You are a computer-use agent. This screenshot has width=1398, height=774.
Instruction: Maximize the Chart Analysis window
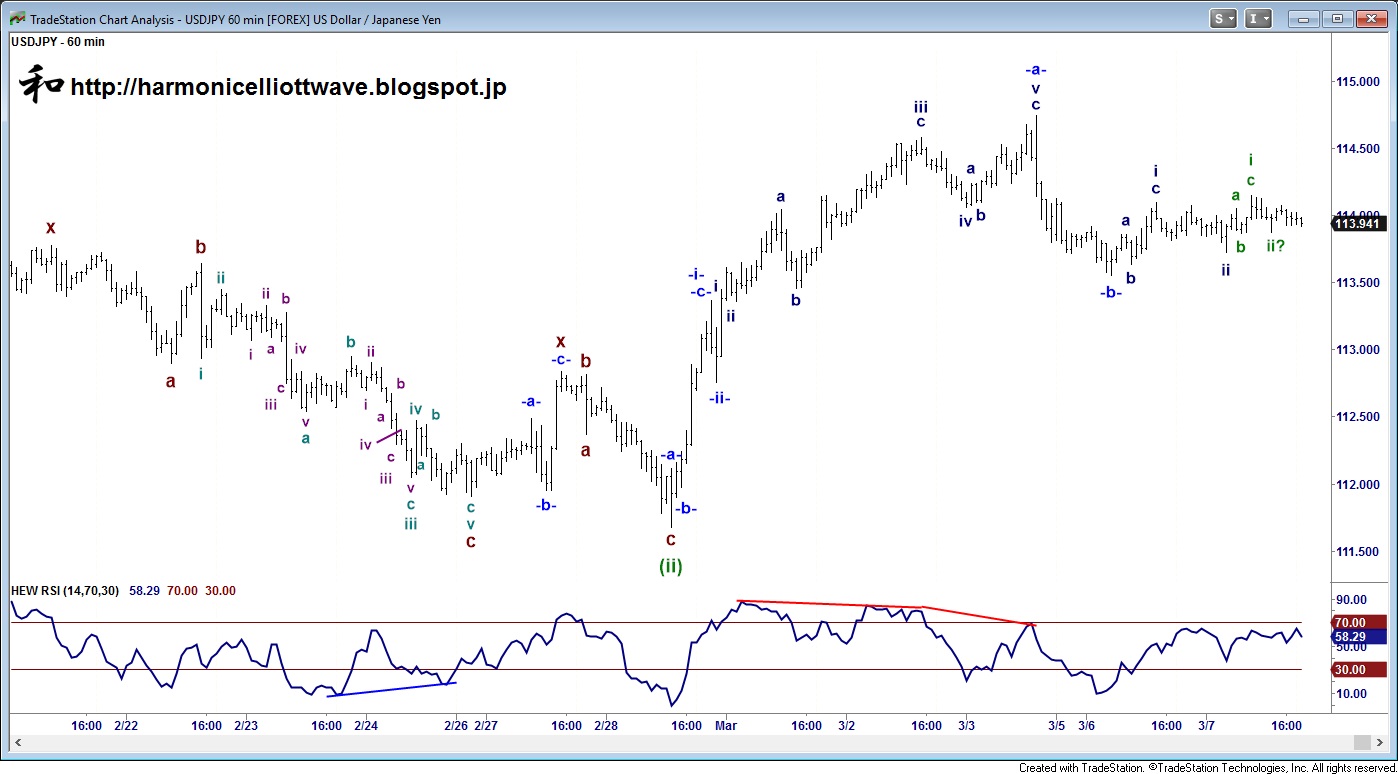1337,18
